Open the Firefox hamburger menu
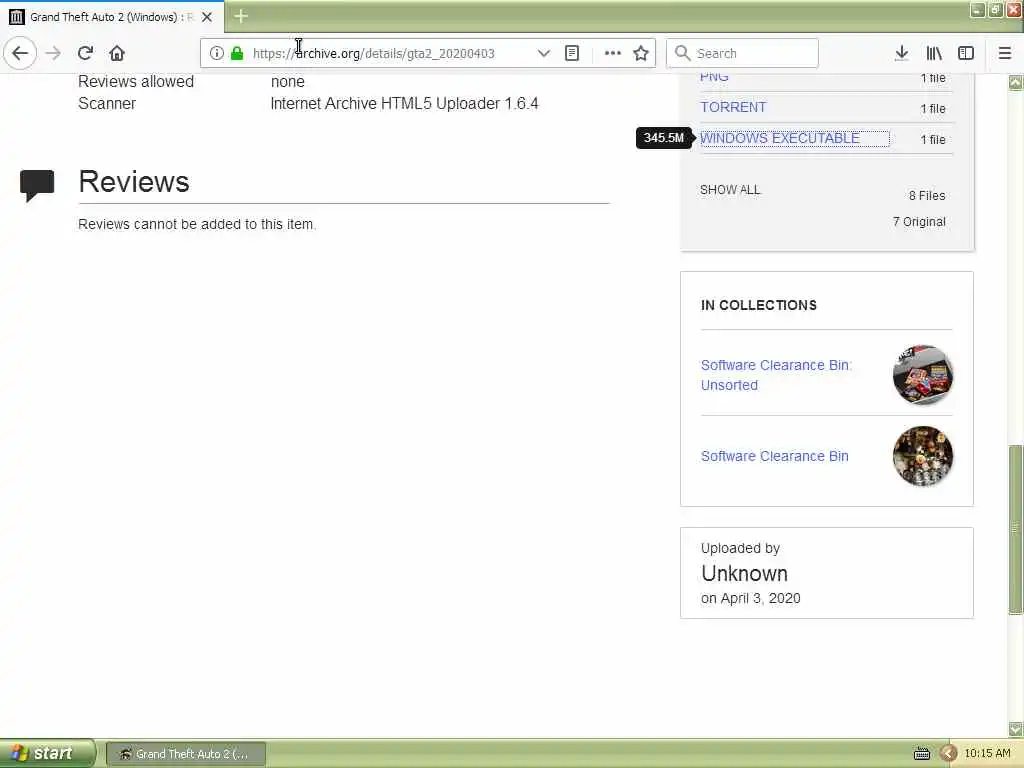The width and height of the screenshot is (1024, 768). click(1005, 53)
